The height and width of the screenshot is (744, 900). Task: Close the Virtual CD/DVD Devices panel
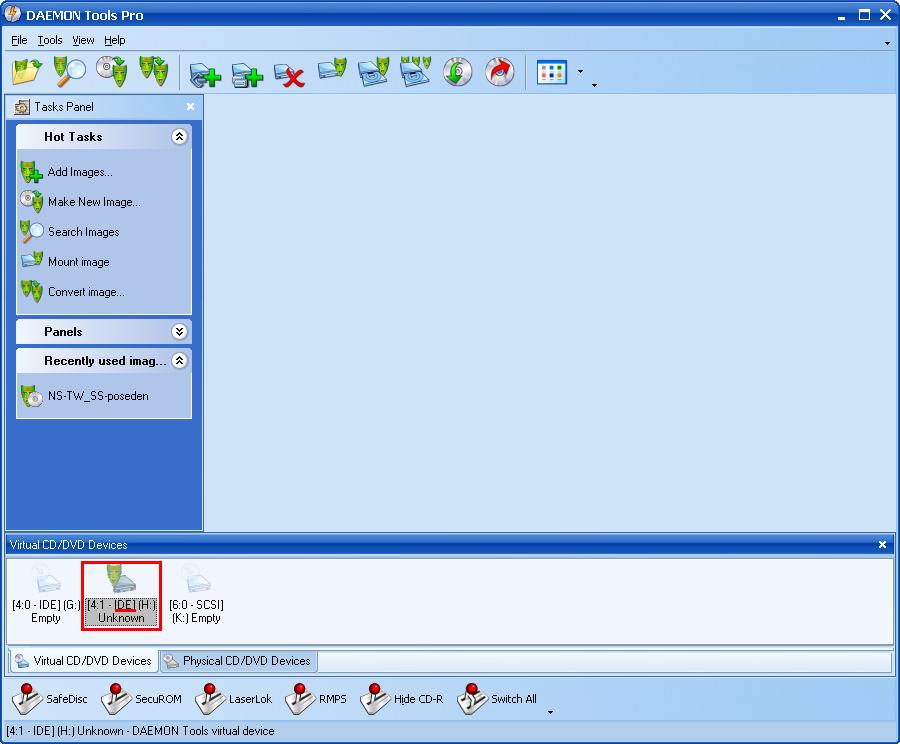click(x=882, y=544)
